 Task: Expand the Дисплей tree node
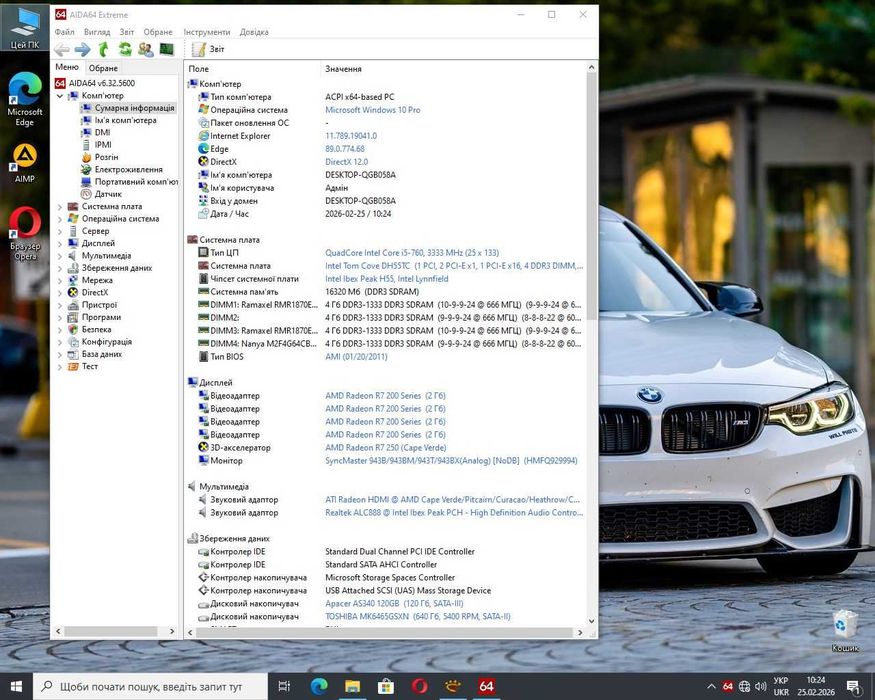[x=60, y=243]
